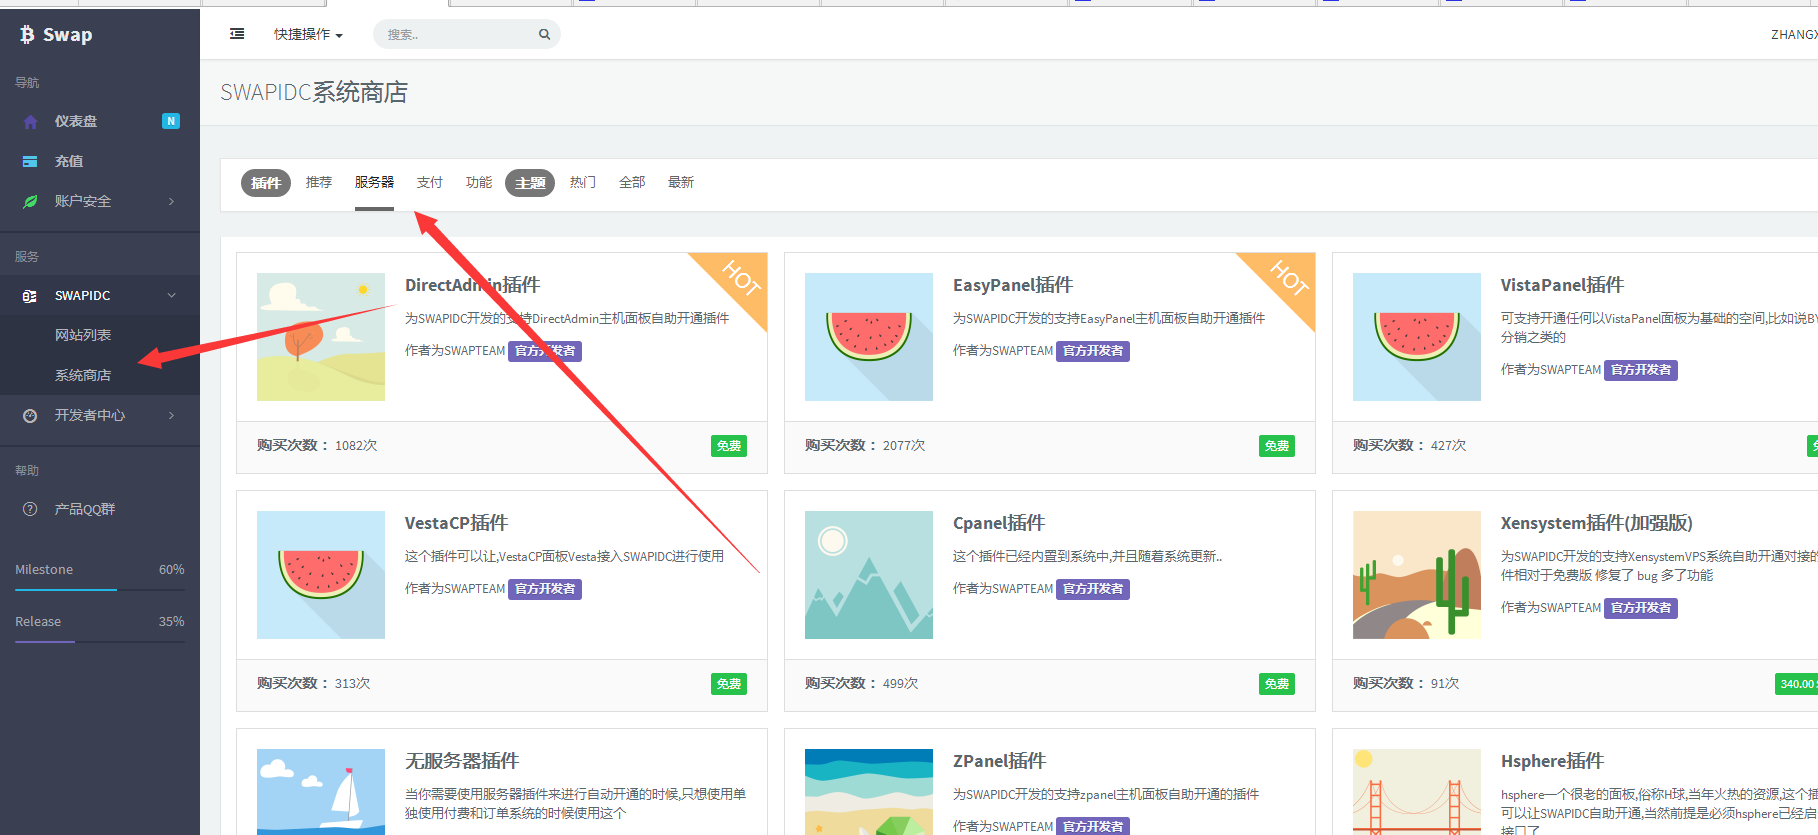This screenshot has height=835, width=1818.
Task: Open the 快捷操作 dropdown
Action: (308, 34)
